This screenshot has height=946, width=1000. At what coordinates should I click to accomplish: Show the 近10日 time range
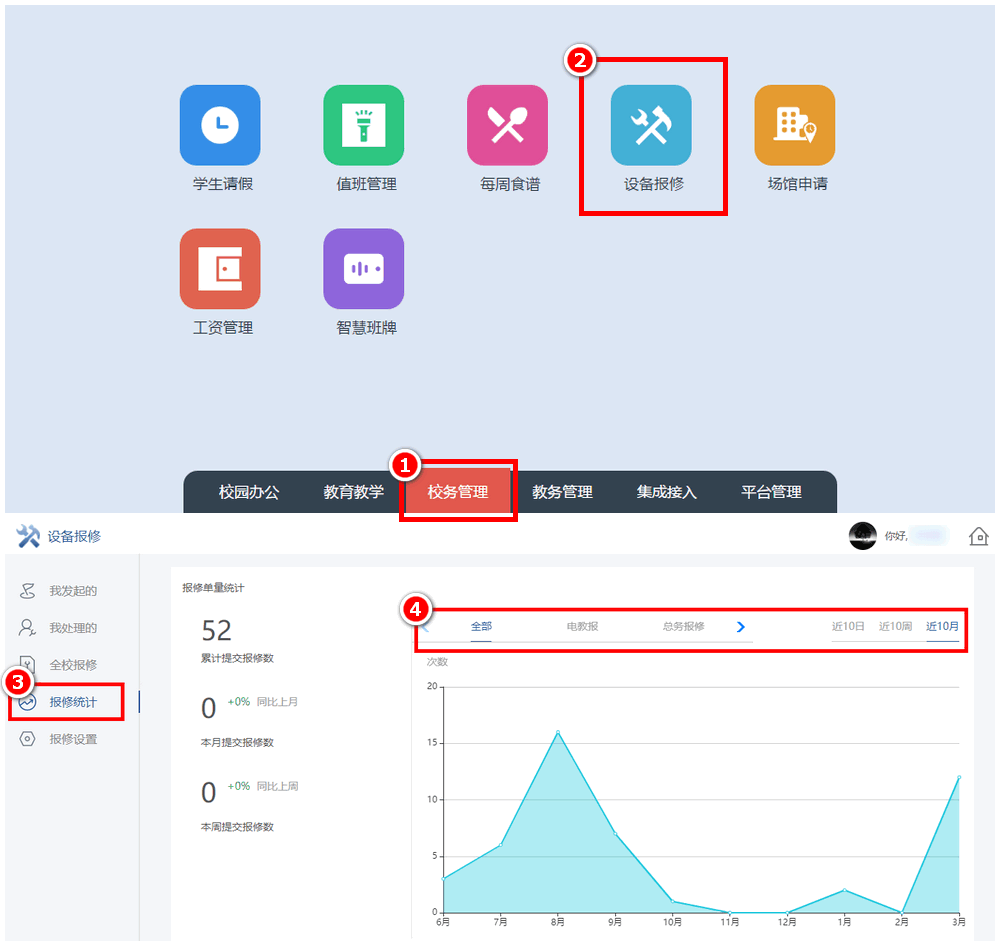(x=848, y=627)
